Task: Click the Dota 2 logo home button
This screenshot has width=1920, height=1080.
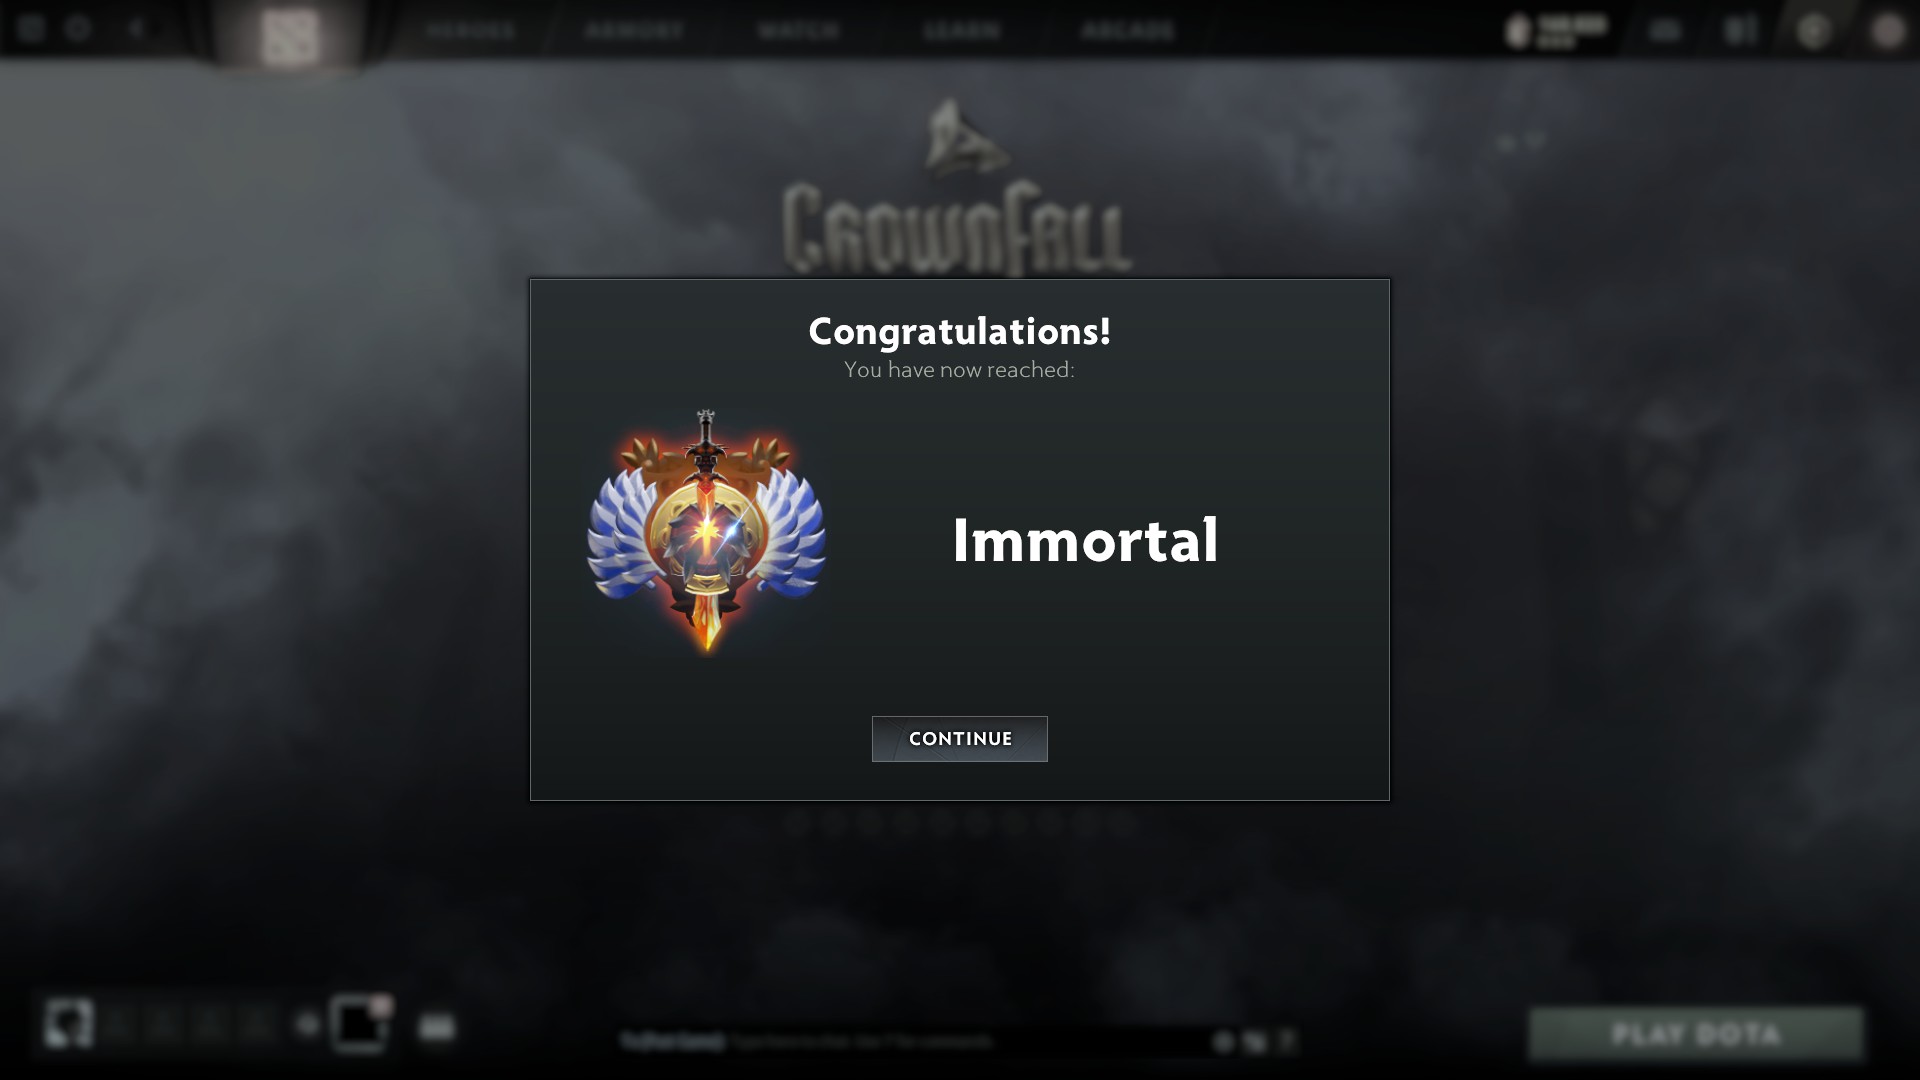Action: (290, 36)
